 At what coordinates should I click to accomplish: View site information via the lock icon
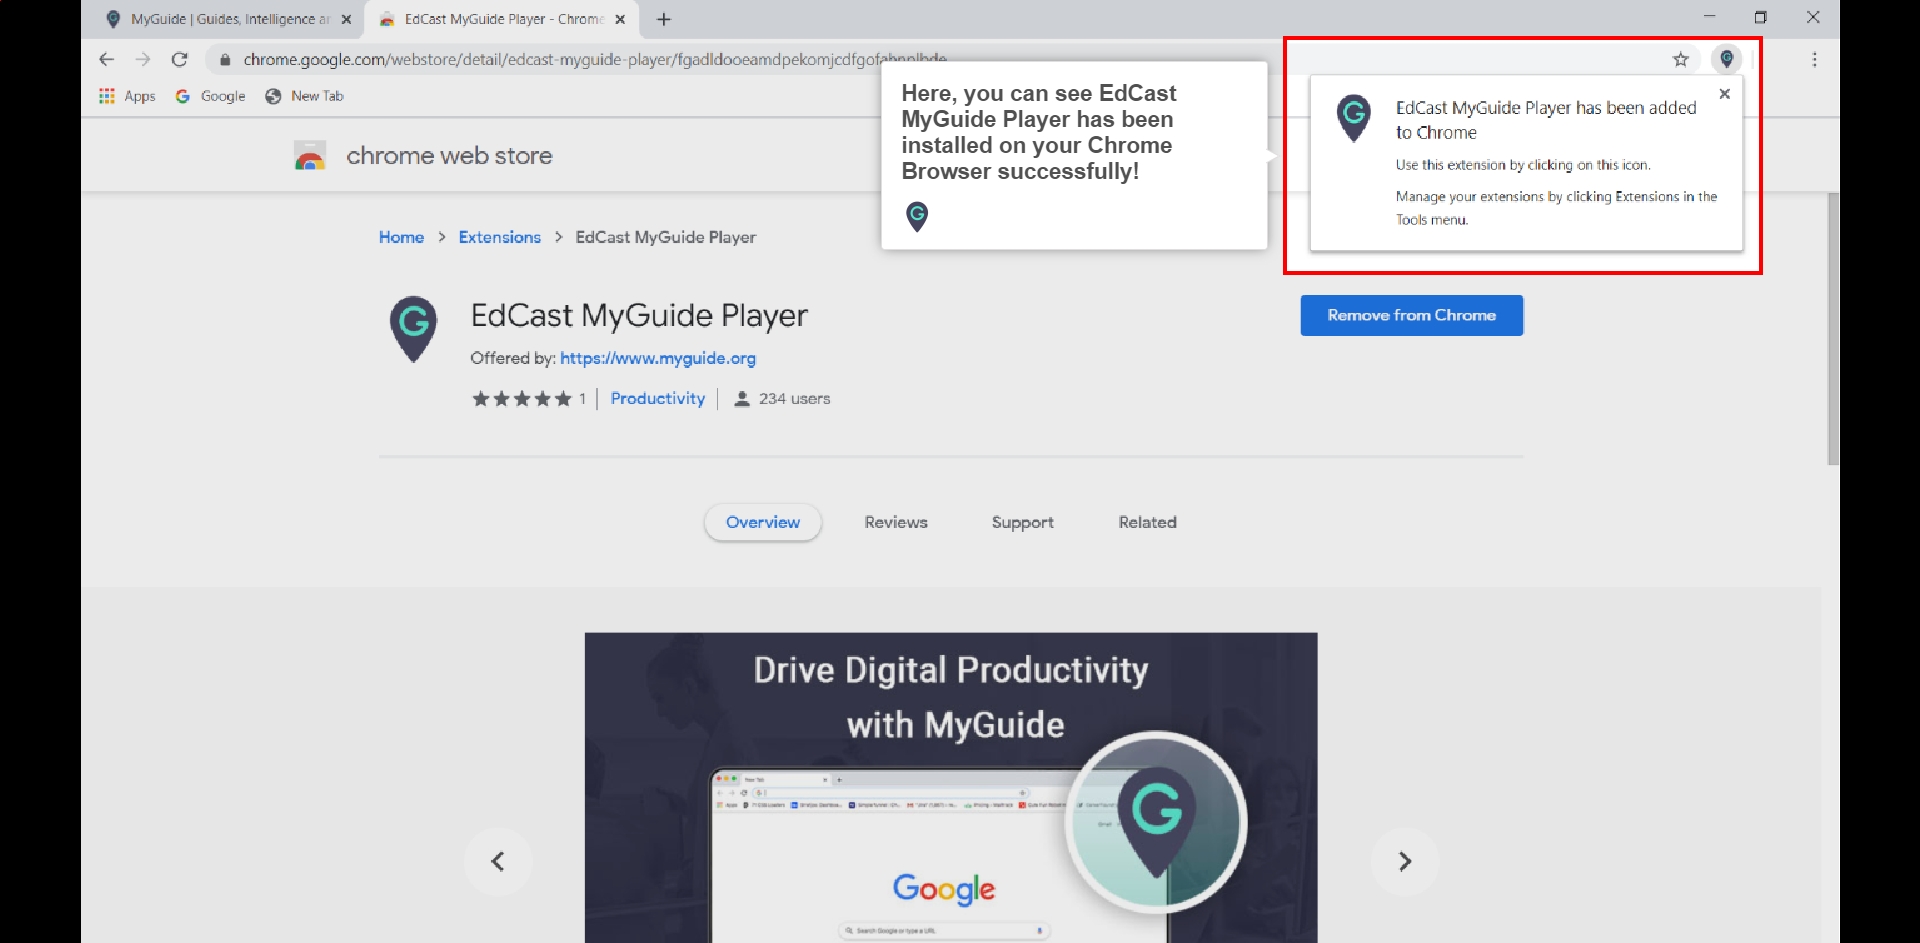pos(225,60)
